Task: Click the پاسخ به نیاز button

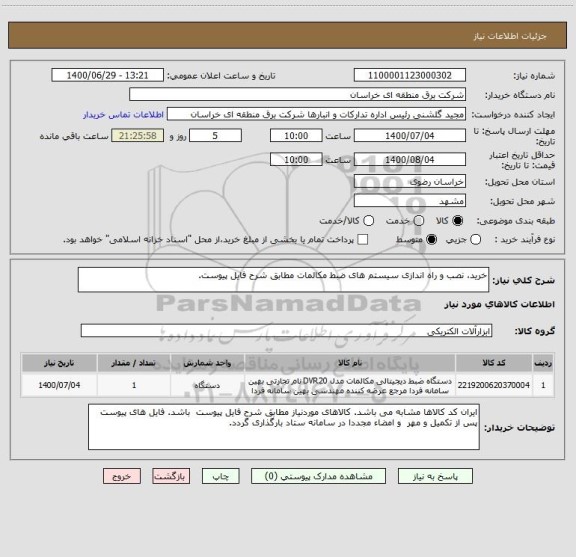Action: (435, 476)
